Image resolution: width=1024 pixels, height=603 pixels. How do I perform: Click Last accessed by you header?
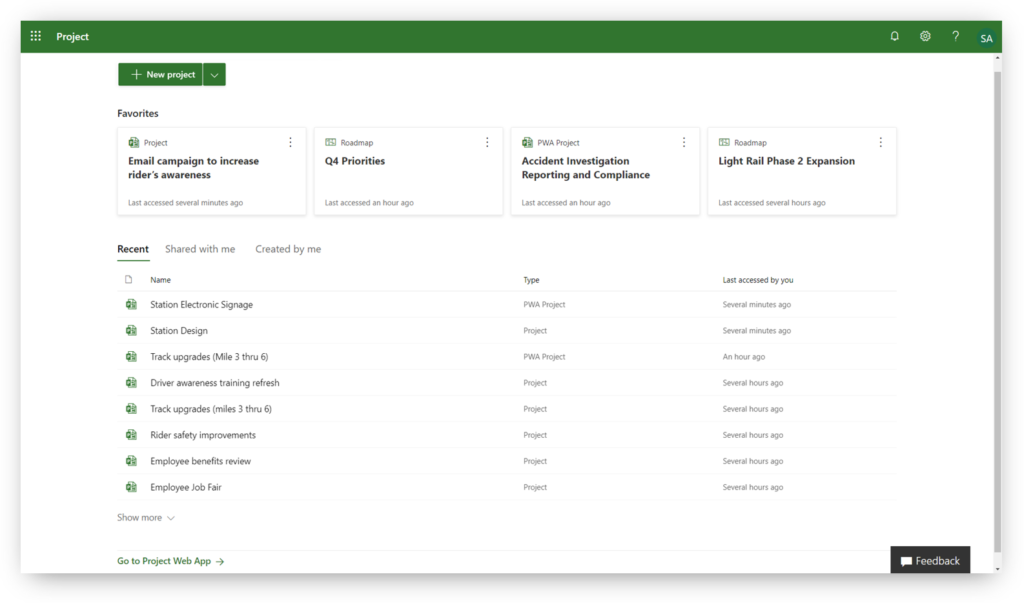758,280
